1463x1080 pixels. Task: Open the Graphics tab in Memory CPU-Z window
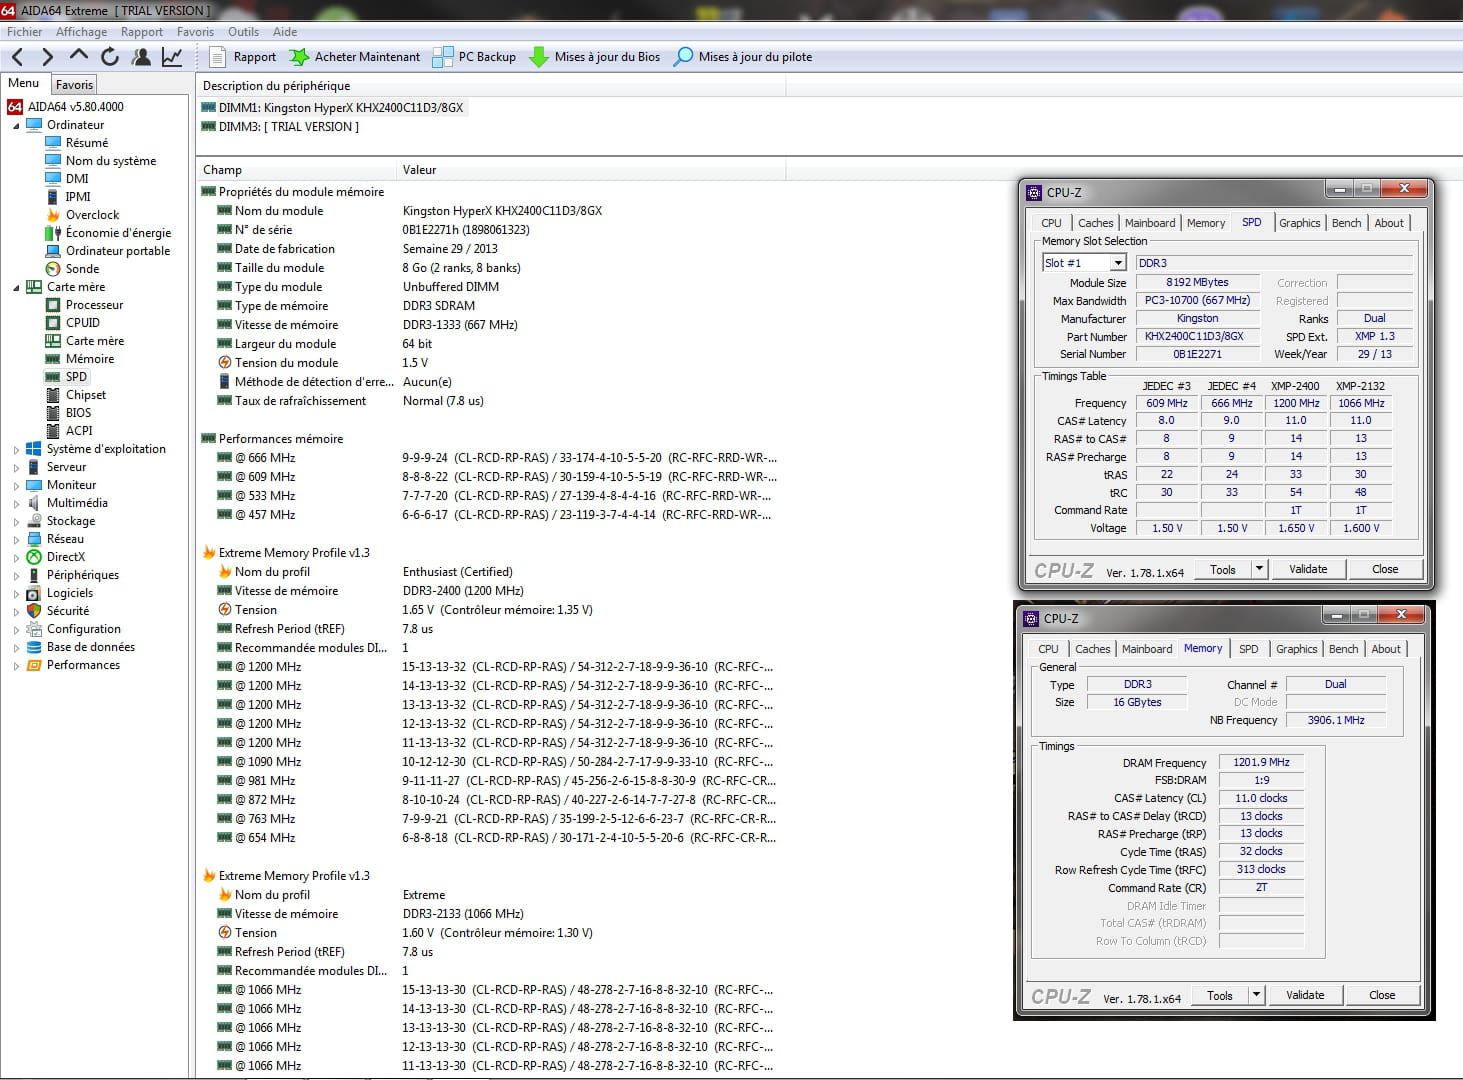pyautogui.click(x=1296, y=649)
